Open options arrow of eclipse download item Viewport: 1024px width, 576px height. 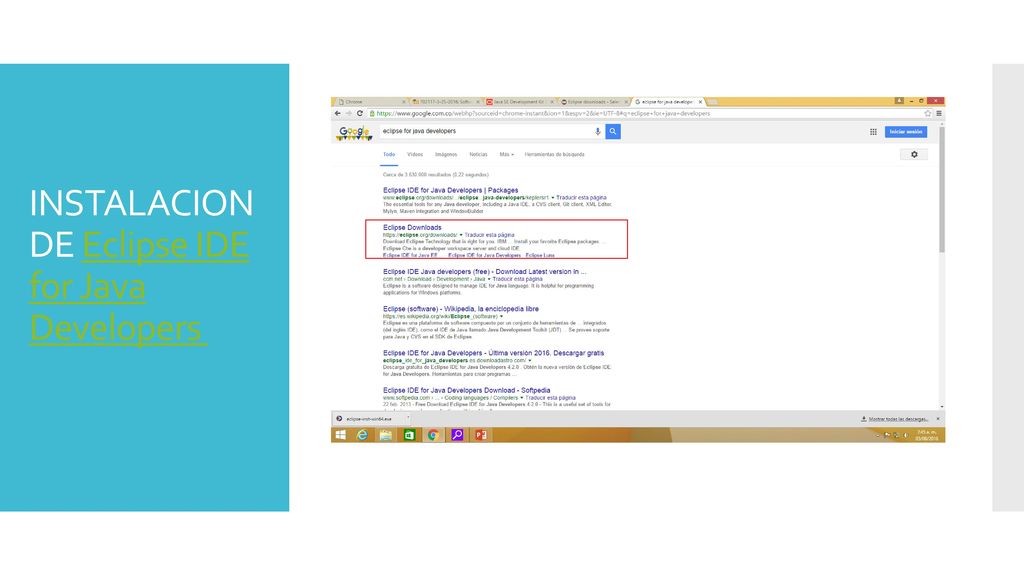tap(408, 419)
